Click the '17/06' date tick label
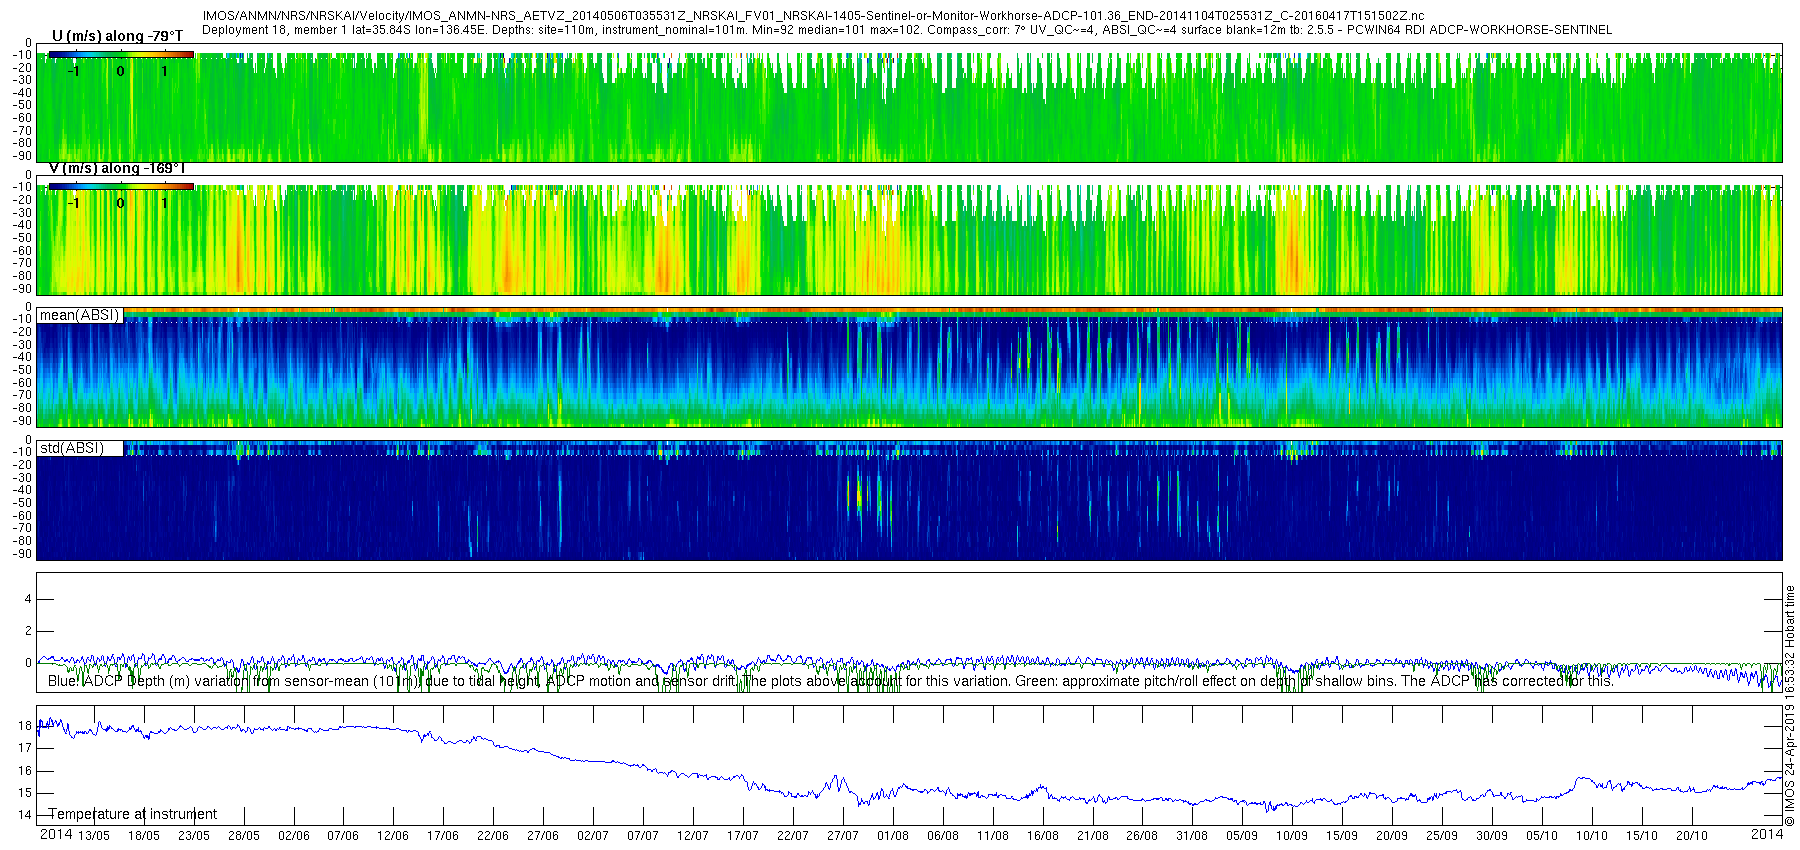 [x=443, y=835]
